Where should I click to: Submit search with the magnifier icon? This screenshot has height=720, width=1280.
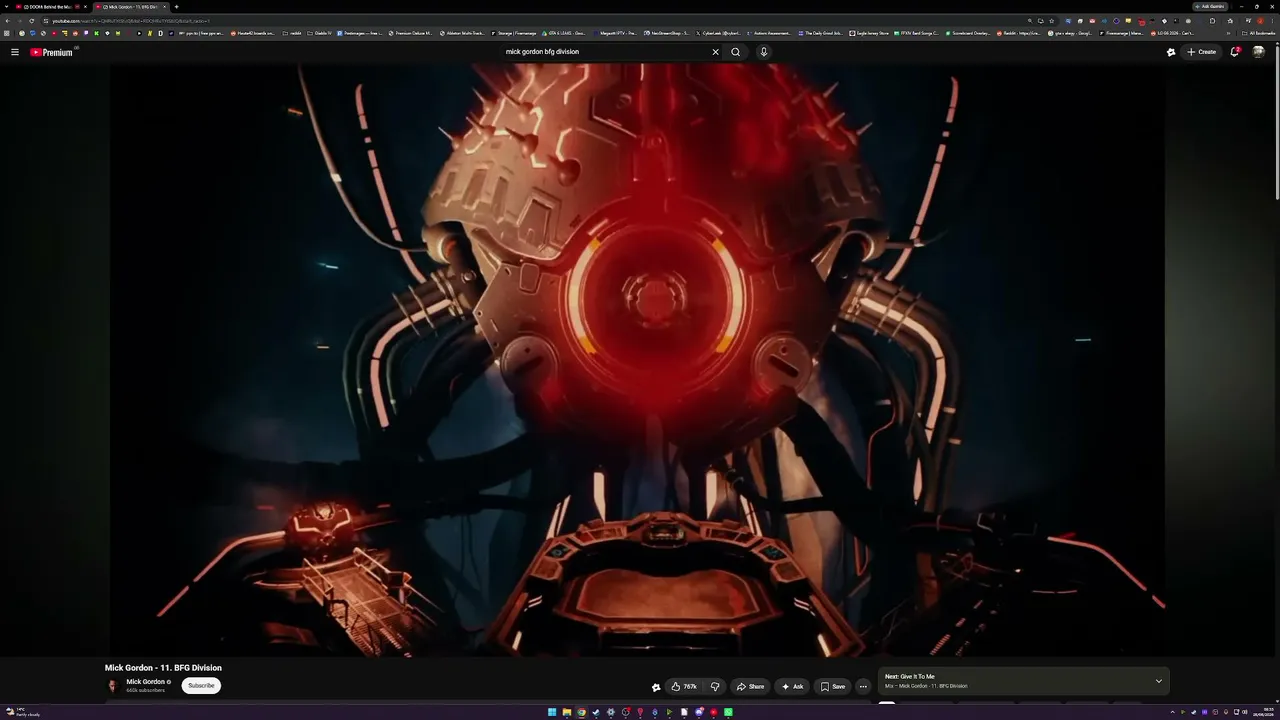pos(736,52)
